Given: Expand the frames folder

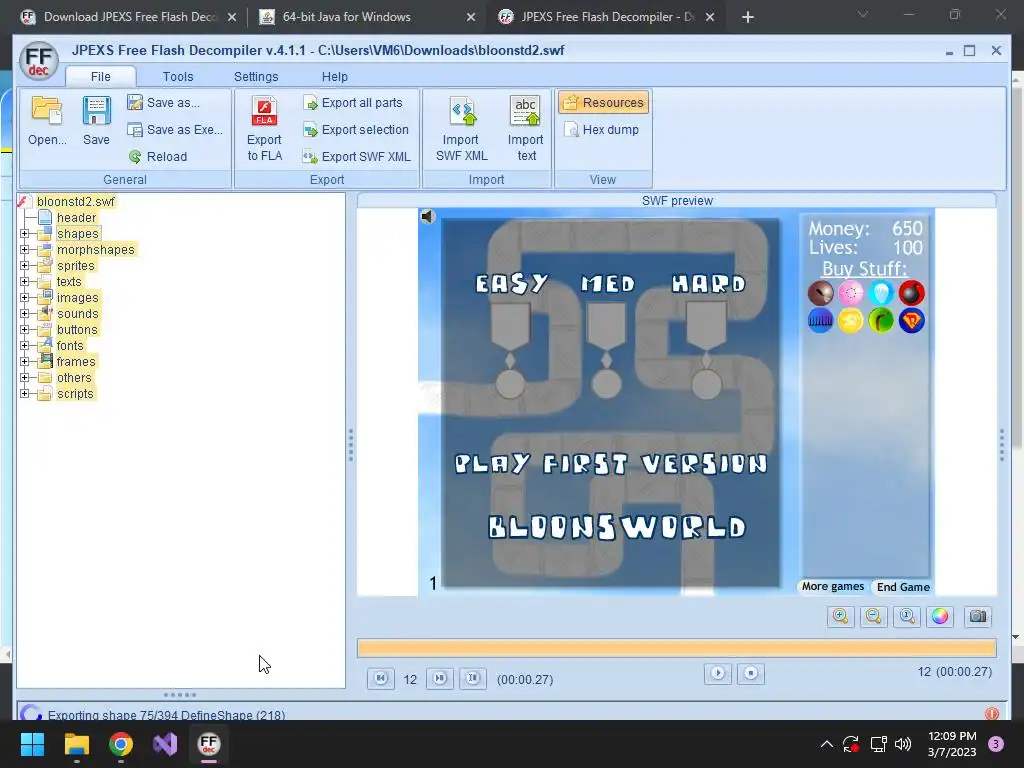Looking at the screenshot, I should point(24,362).
